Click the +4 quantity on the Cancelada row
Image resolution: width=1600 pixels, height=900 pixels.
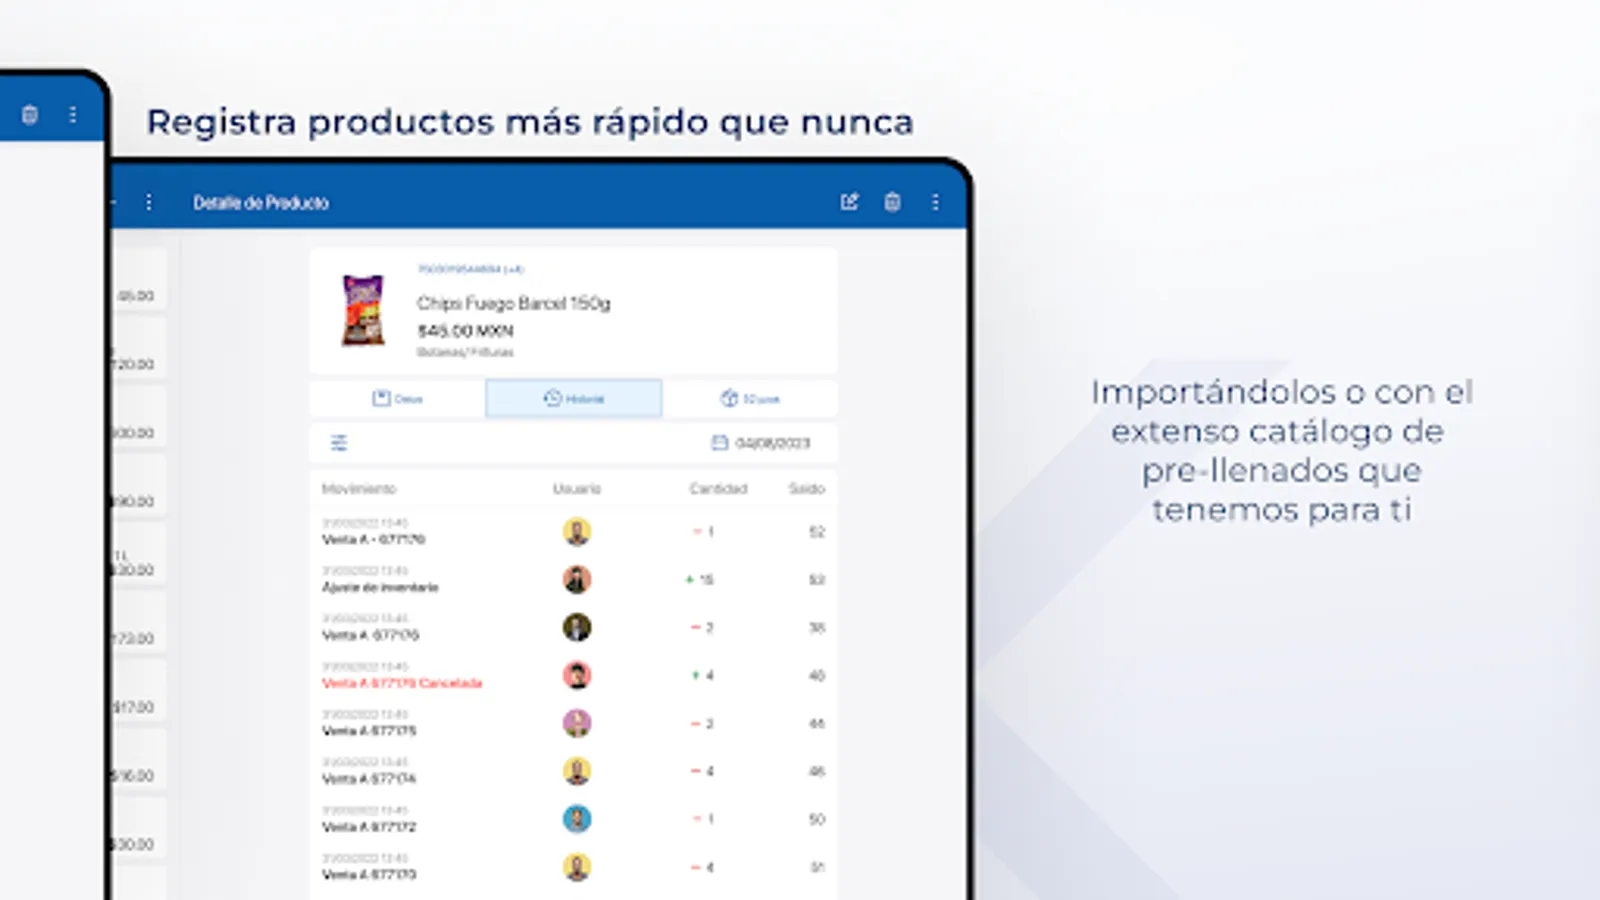point(703,676)
